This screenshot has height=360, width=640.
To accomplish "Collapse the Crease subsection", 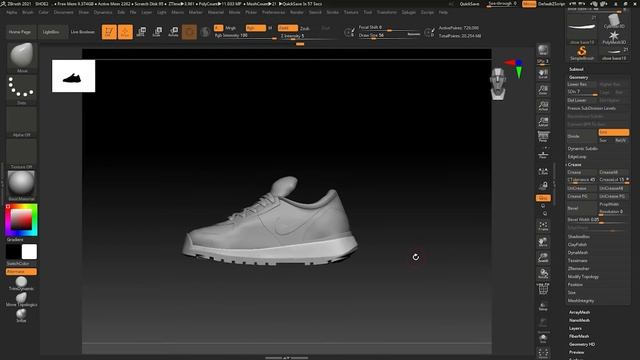I will pos(574,164).
